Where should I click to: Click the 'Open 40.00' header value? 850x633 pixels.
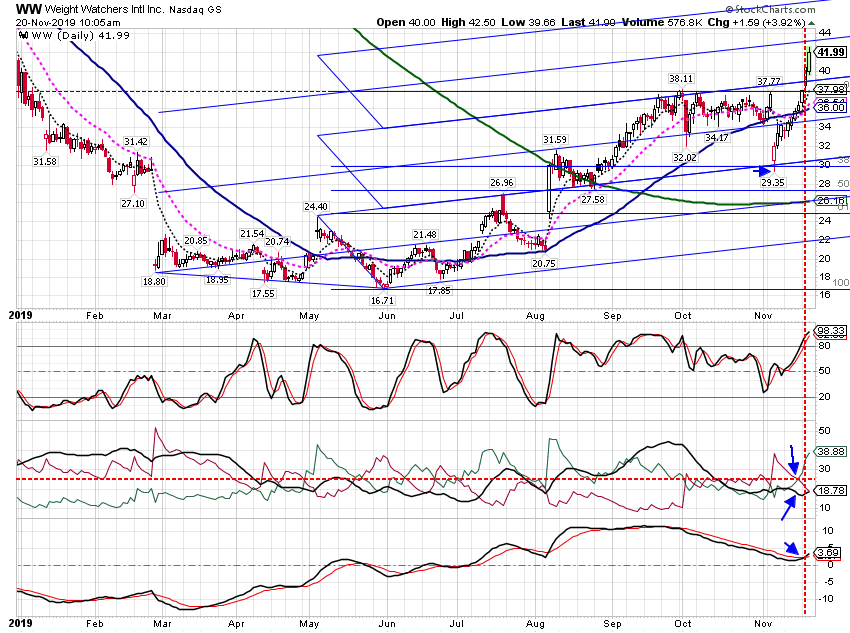click(x=406, y=22)
